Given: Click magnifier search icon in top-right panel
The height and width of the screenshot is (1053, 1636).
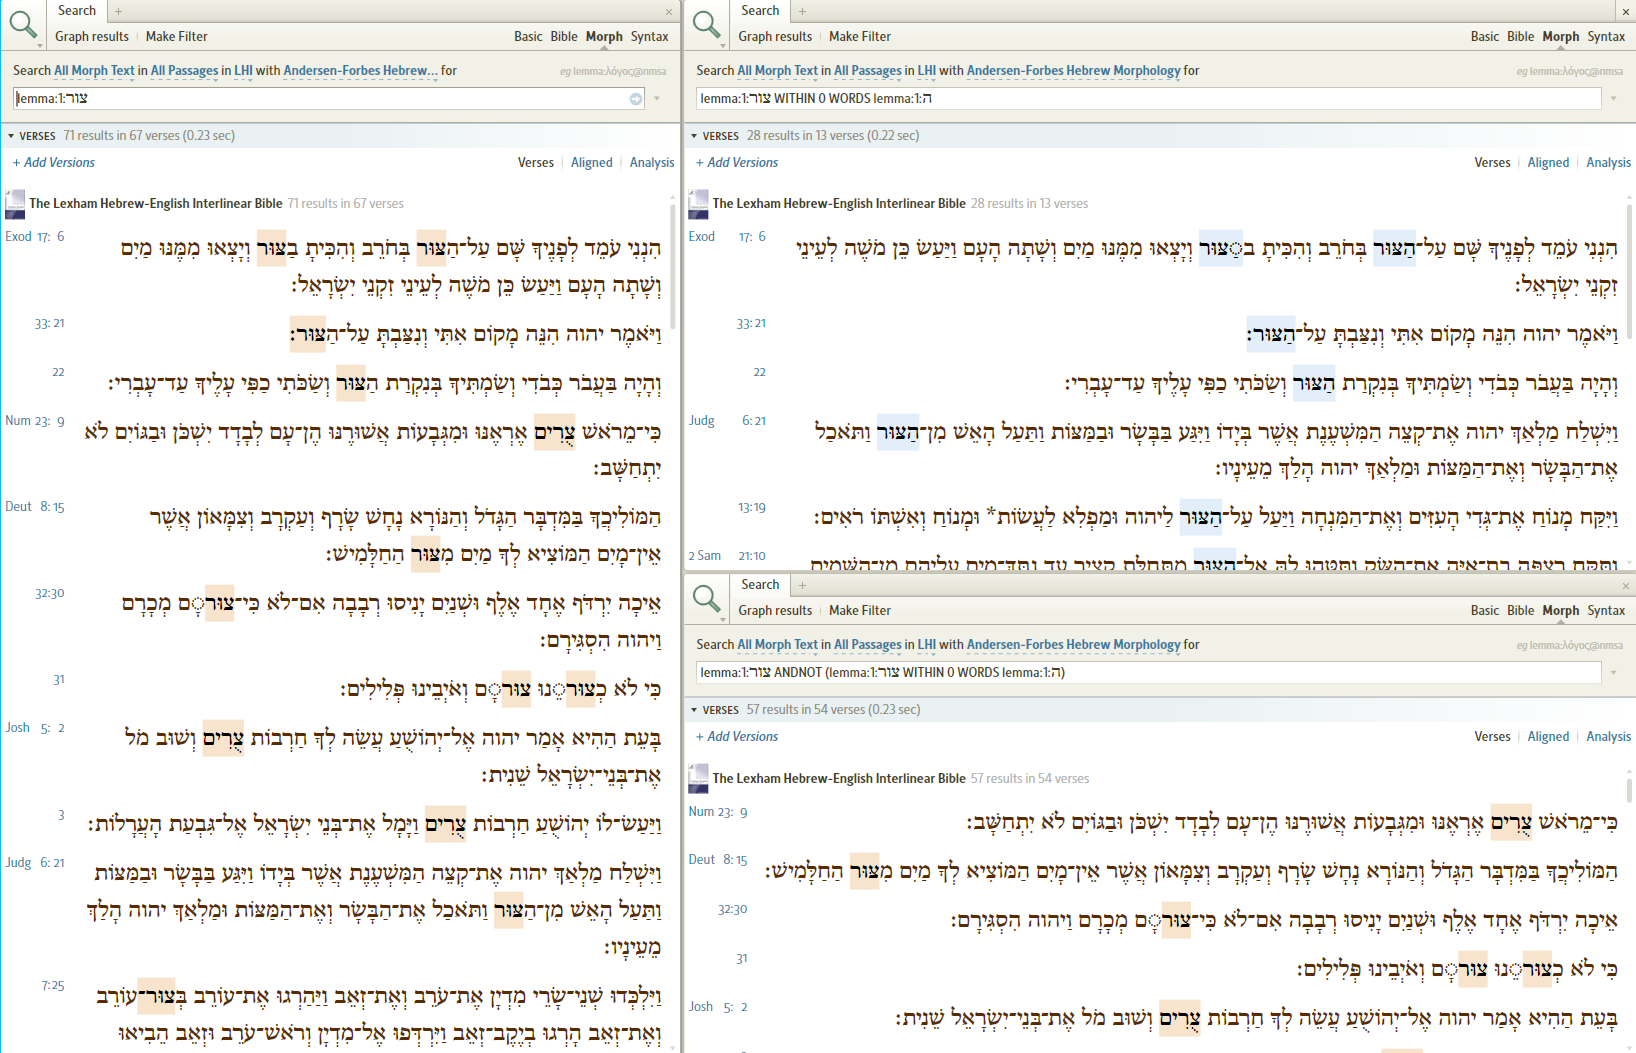Looking at the screenshot, I should coord(706,24).
